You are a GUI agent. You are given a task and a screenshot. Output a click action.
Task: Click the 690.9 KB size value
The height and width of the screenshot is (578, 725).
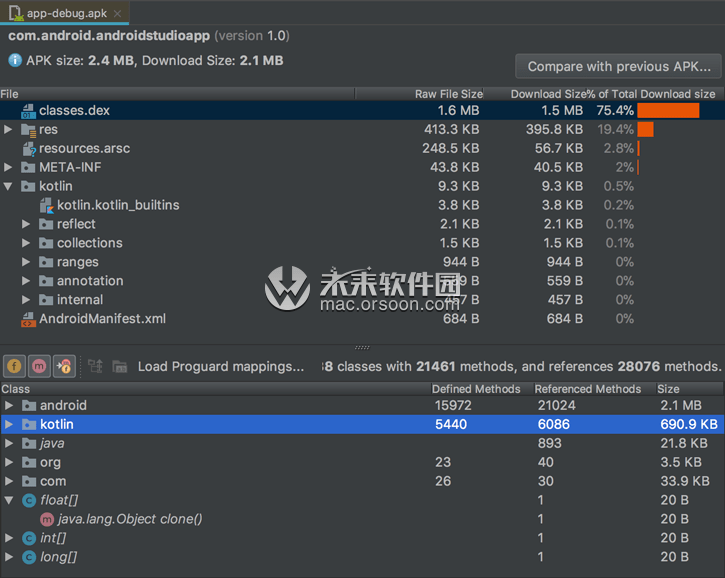689,424
